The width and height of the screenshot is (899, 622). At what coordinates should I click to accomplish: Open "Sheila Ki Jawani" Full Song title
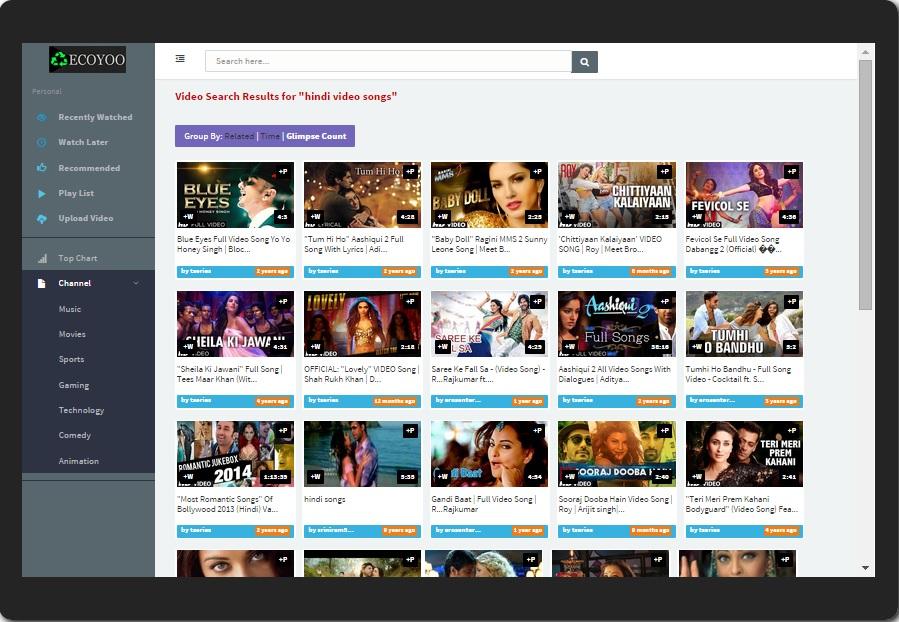230,374
